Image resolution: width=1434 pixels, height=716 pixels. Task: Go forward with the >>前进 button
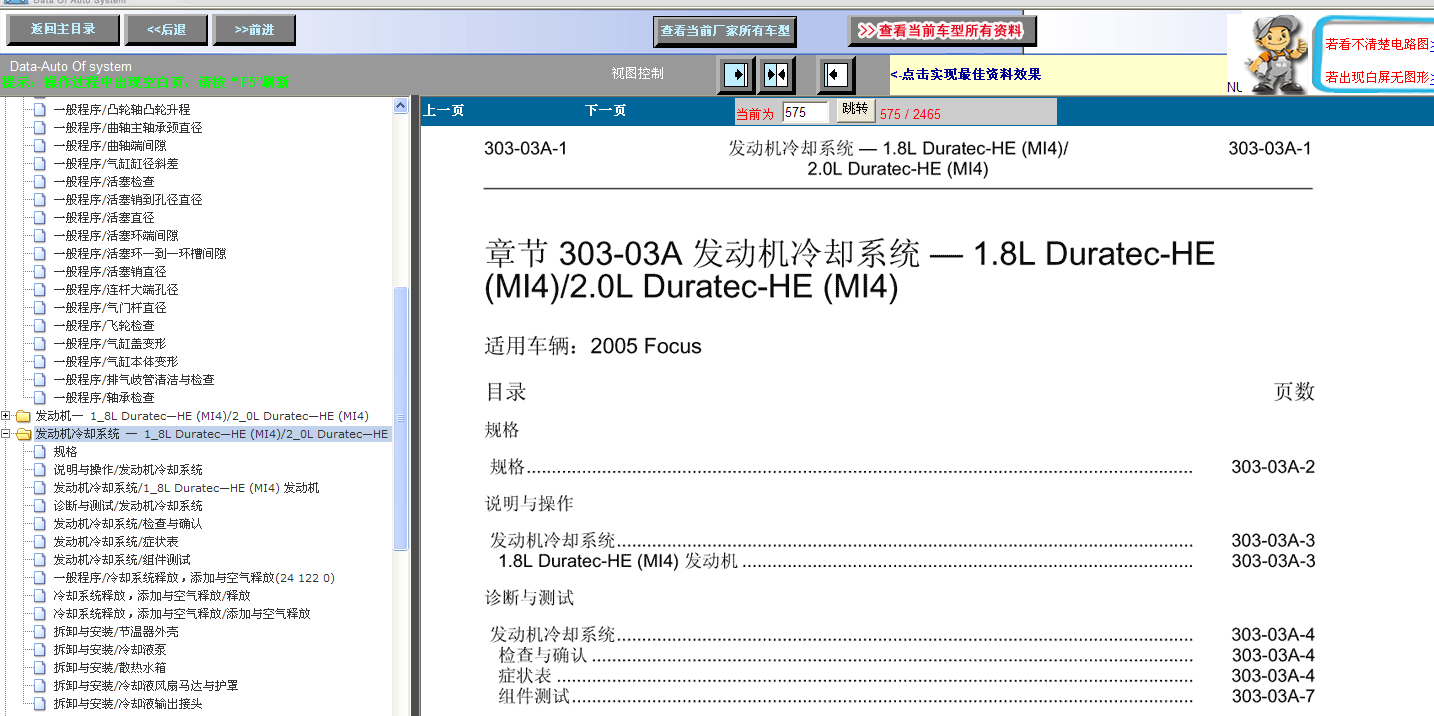254,30
